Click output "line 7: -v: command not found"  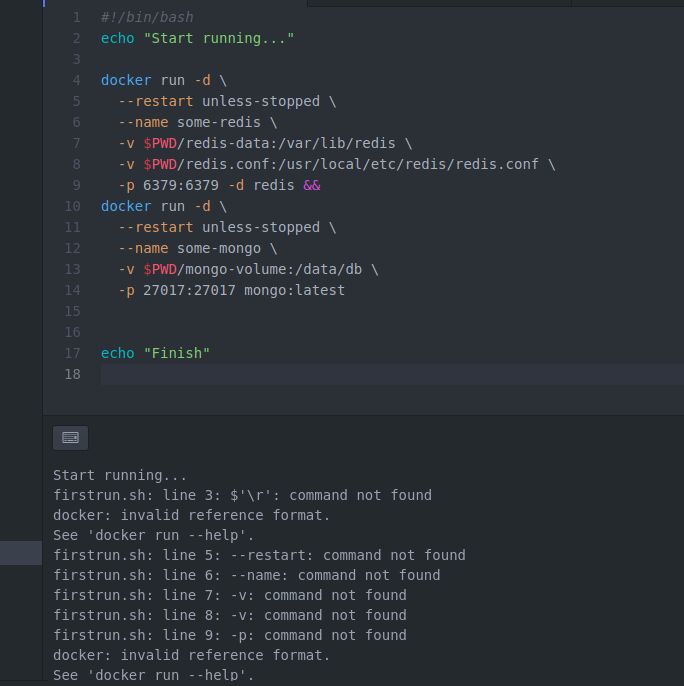point(284,595)
